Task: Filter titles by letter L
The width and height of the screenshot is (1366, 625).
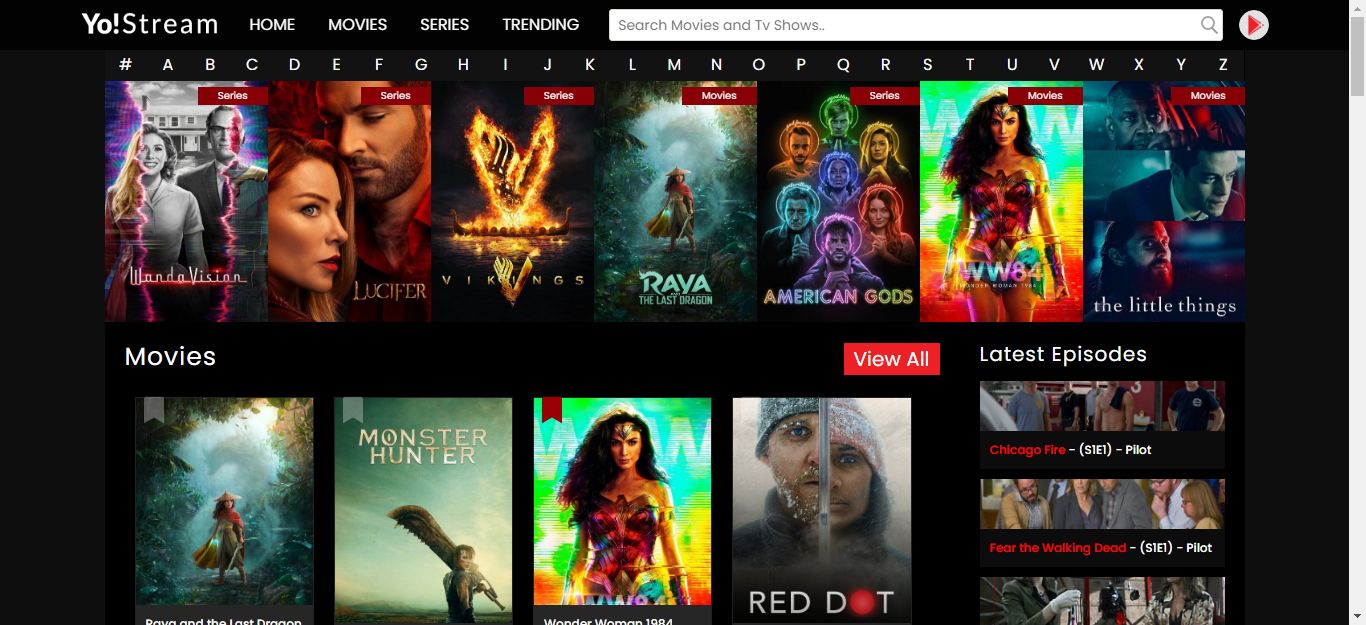Action: coord(632,64)
